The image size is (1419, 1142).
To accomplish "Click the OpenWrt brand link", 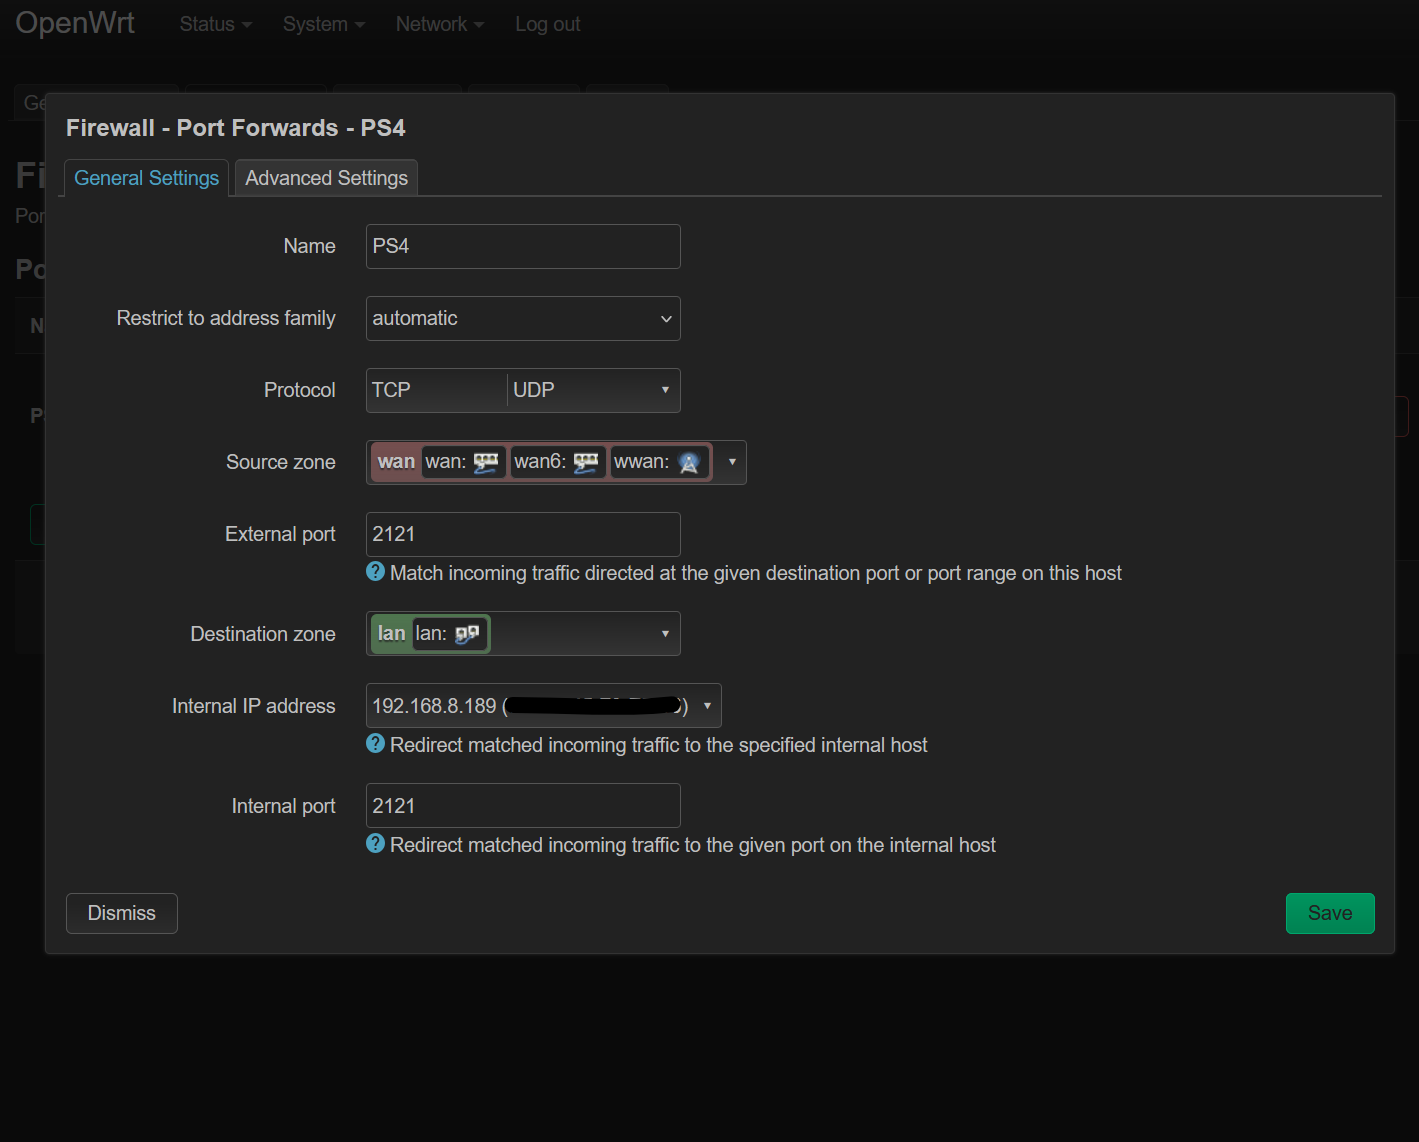I will [x=75, y=23].
